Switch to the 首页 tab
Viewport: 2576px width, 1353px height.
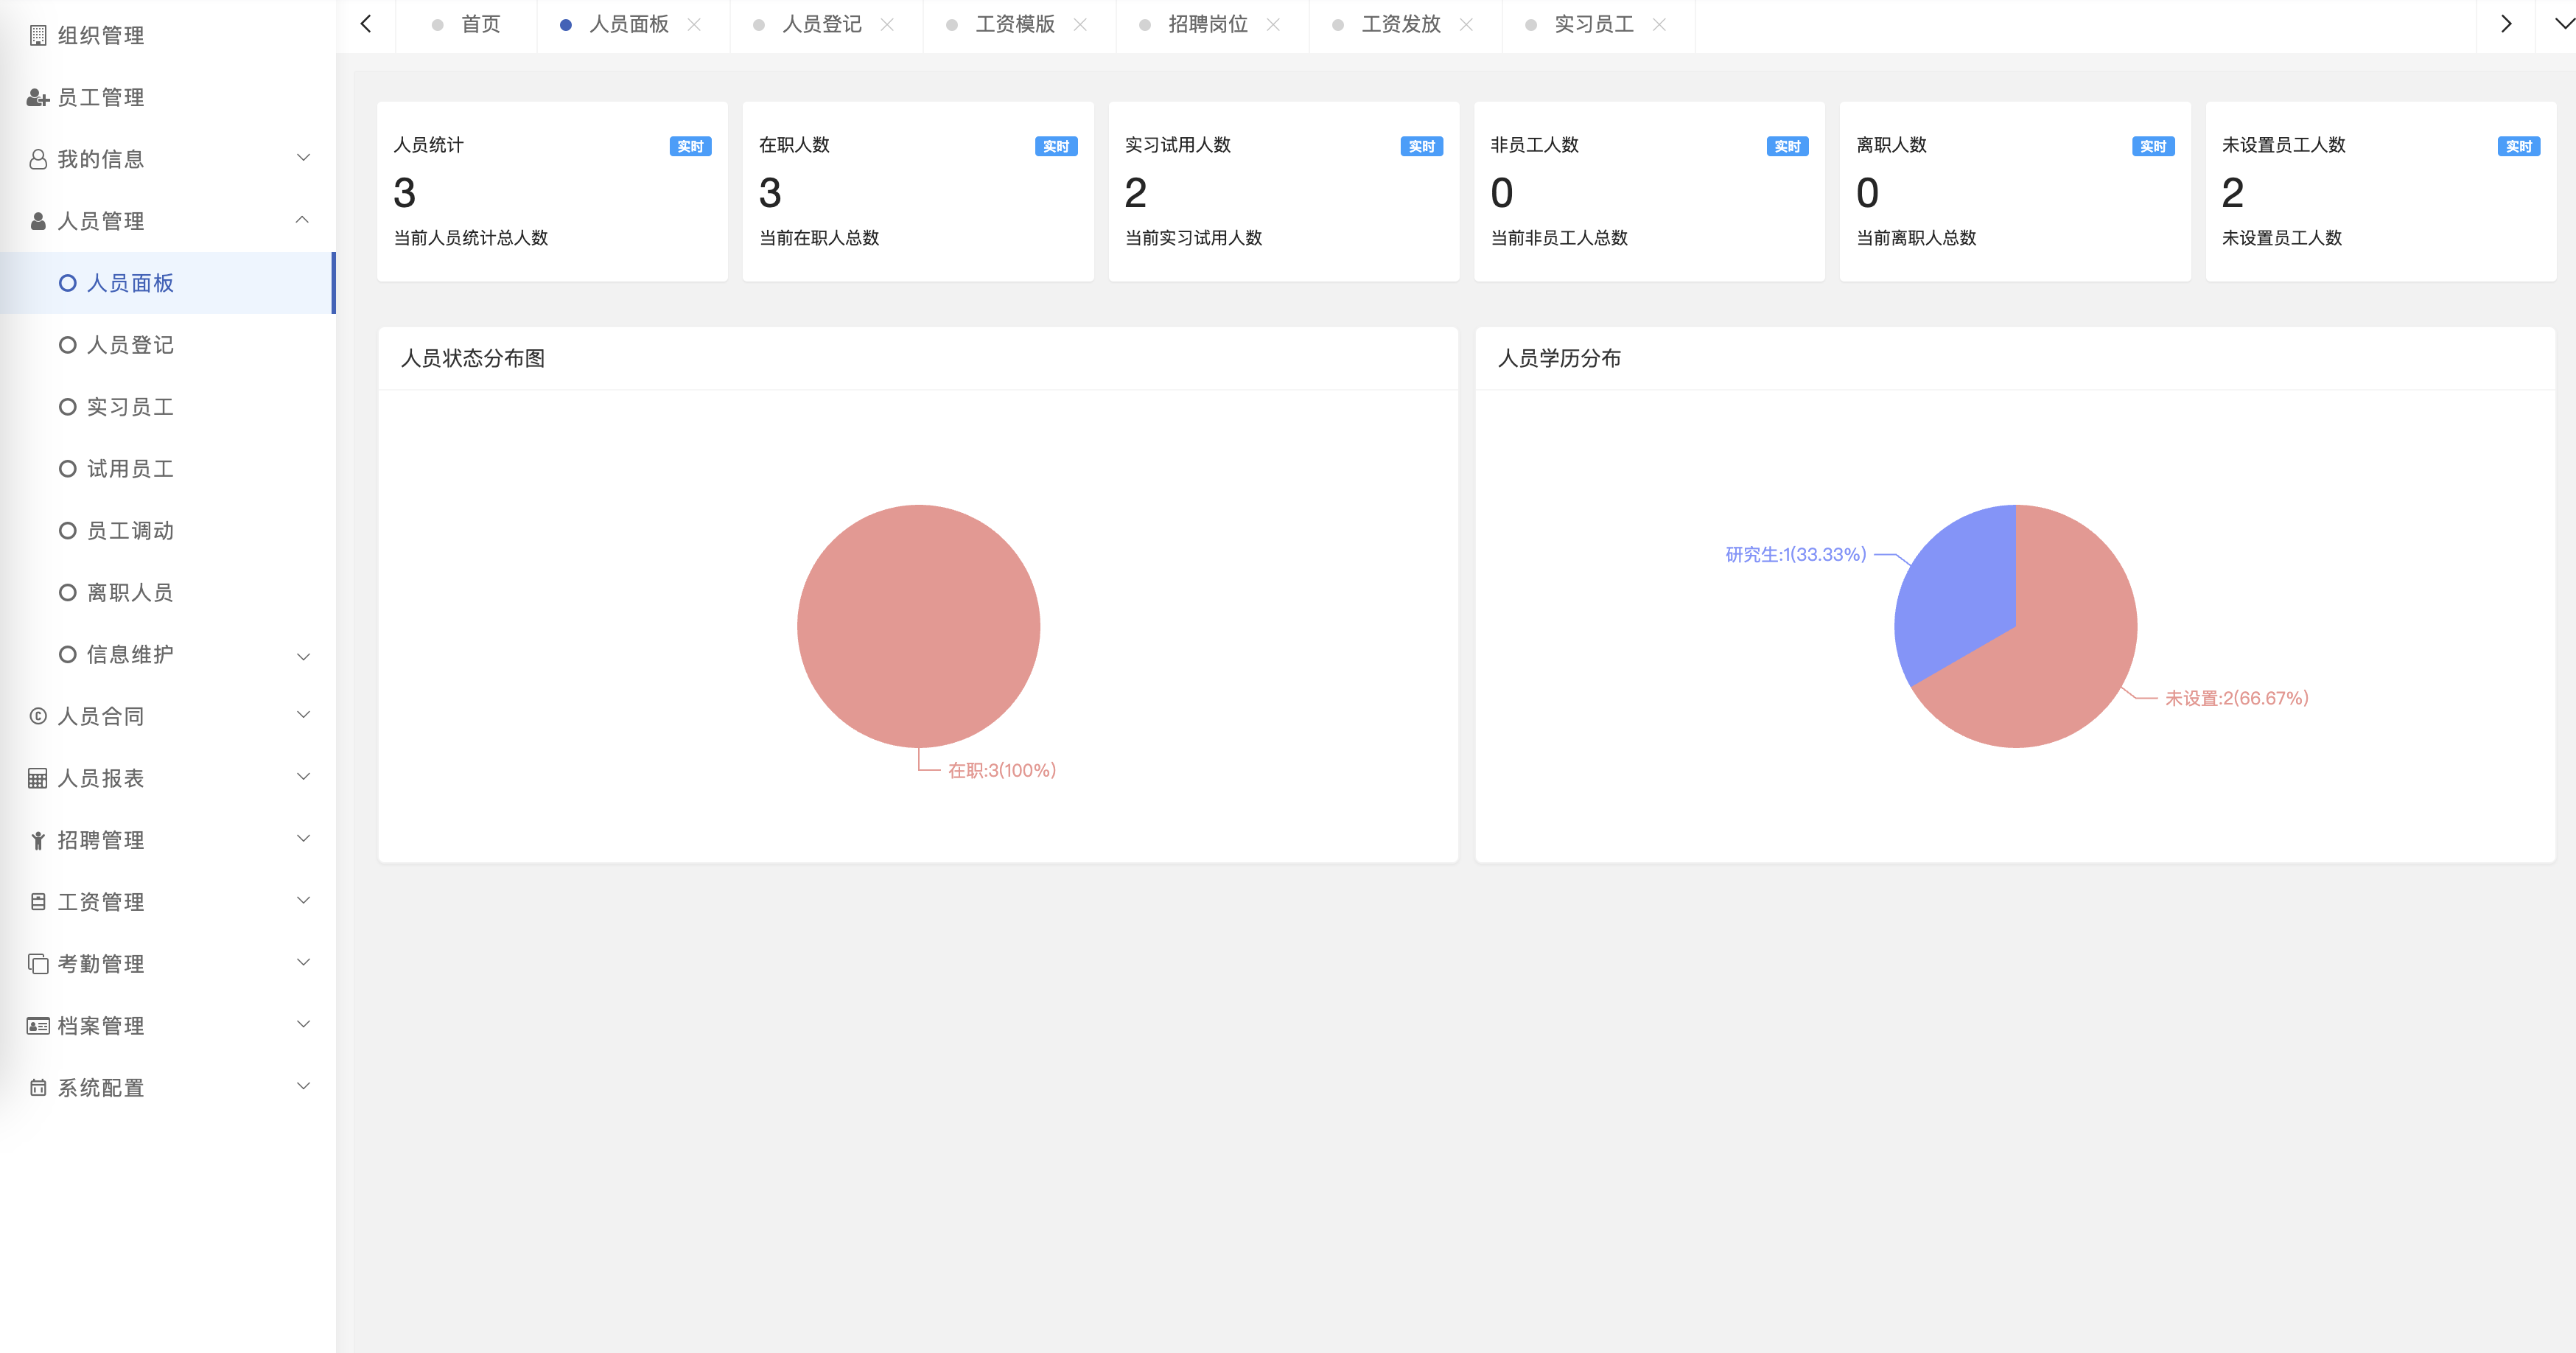click(467, 24)
